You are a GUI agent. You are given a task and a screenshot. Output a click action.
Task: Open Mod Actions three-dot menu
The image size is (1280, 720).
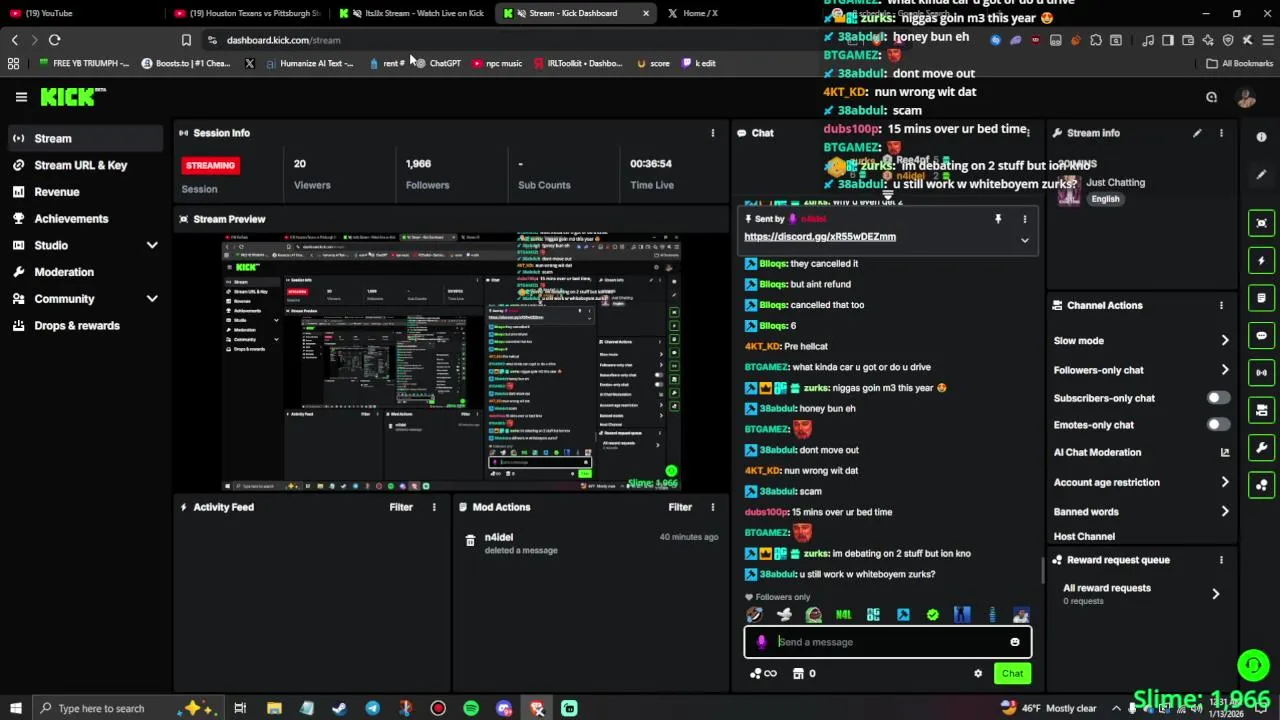coord(713,507)
